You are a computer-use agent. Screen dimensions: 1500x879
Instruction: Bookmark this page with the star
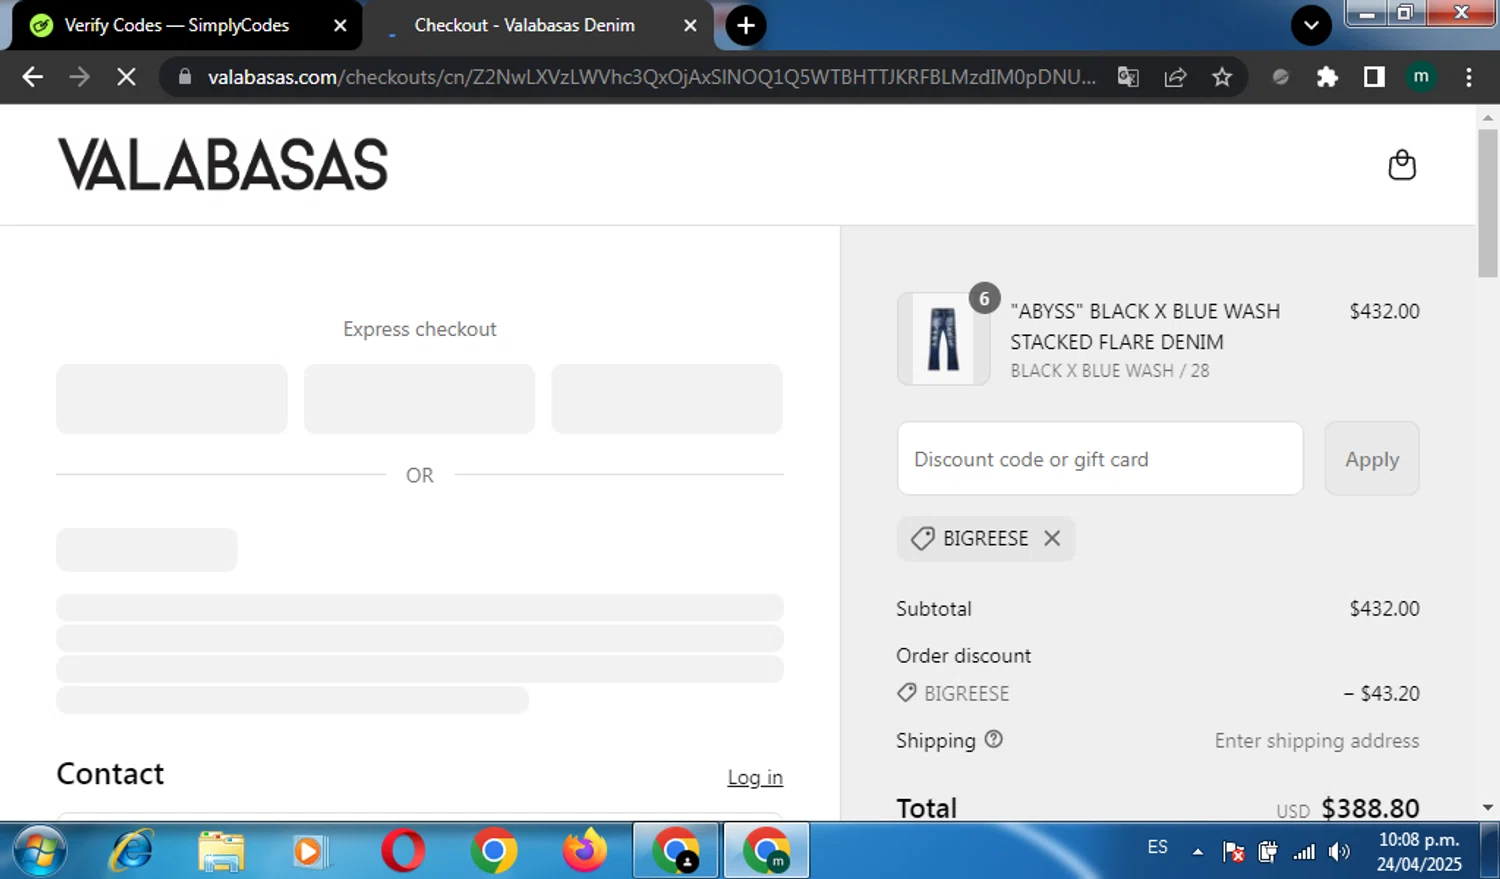pyautogui.click(x=1222, y=77)
